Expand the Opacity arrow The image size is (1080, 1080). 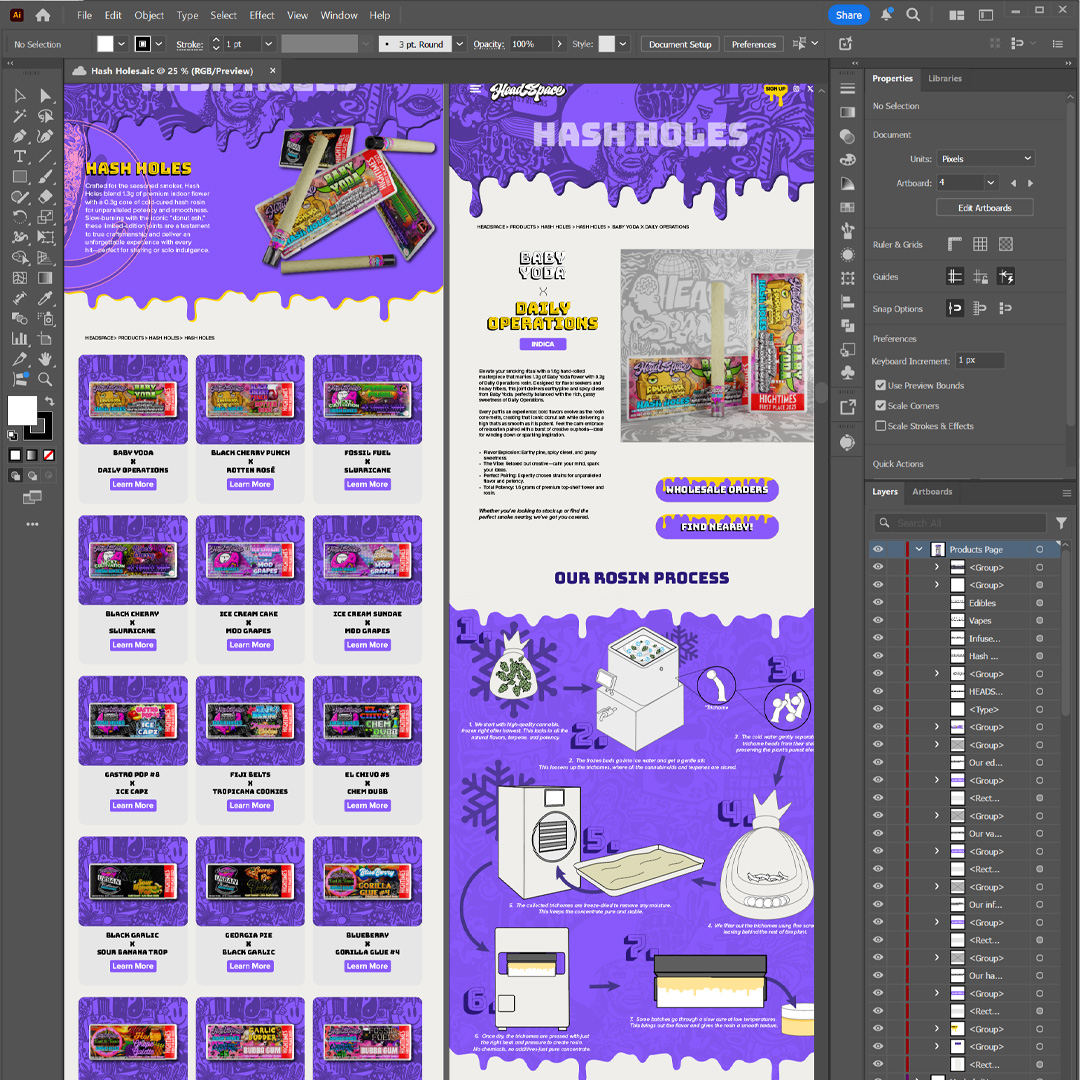coord(559,44)
